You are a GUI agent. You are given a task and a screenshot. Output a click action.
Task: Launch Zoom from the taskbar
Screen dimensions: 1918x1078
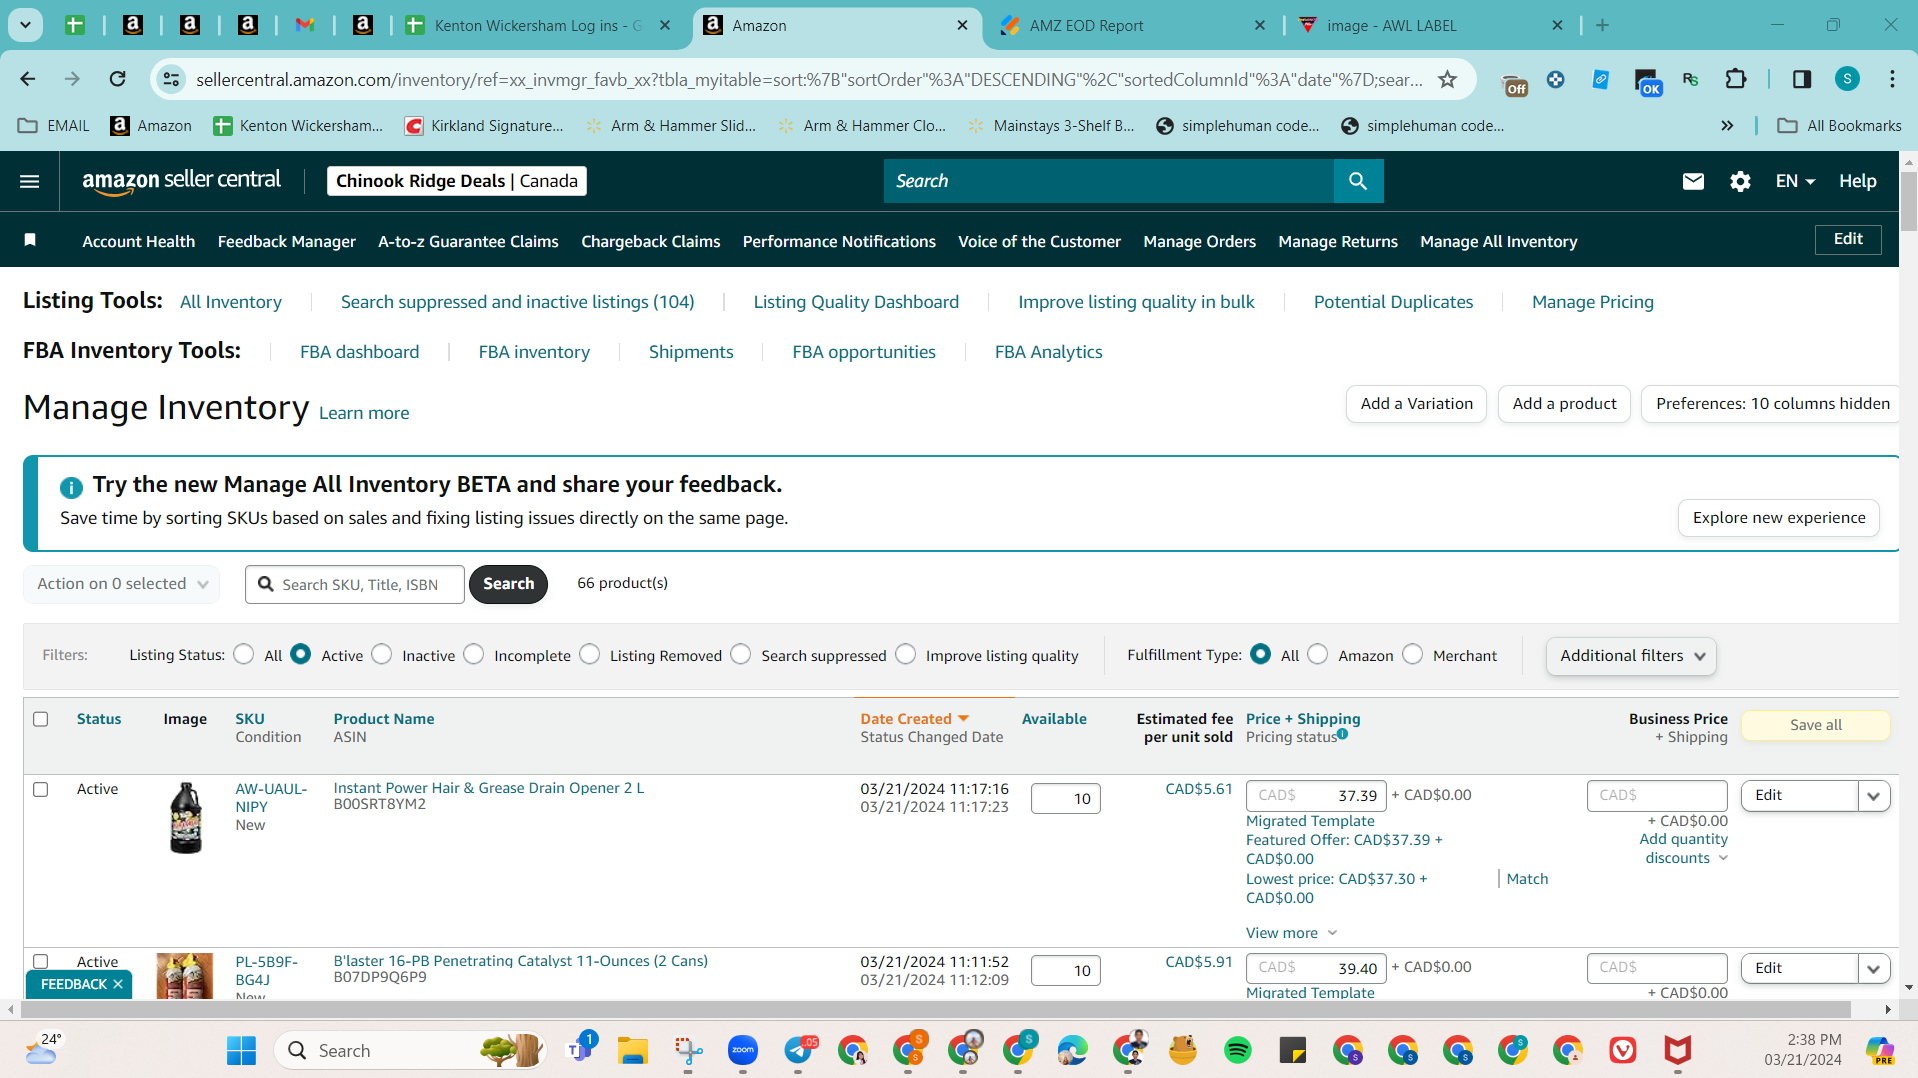742,1050
